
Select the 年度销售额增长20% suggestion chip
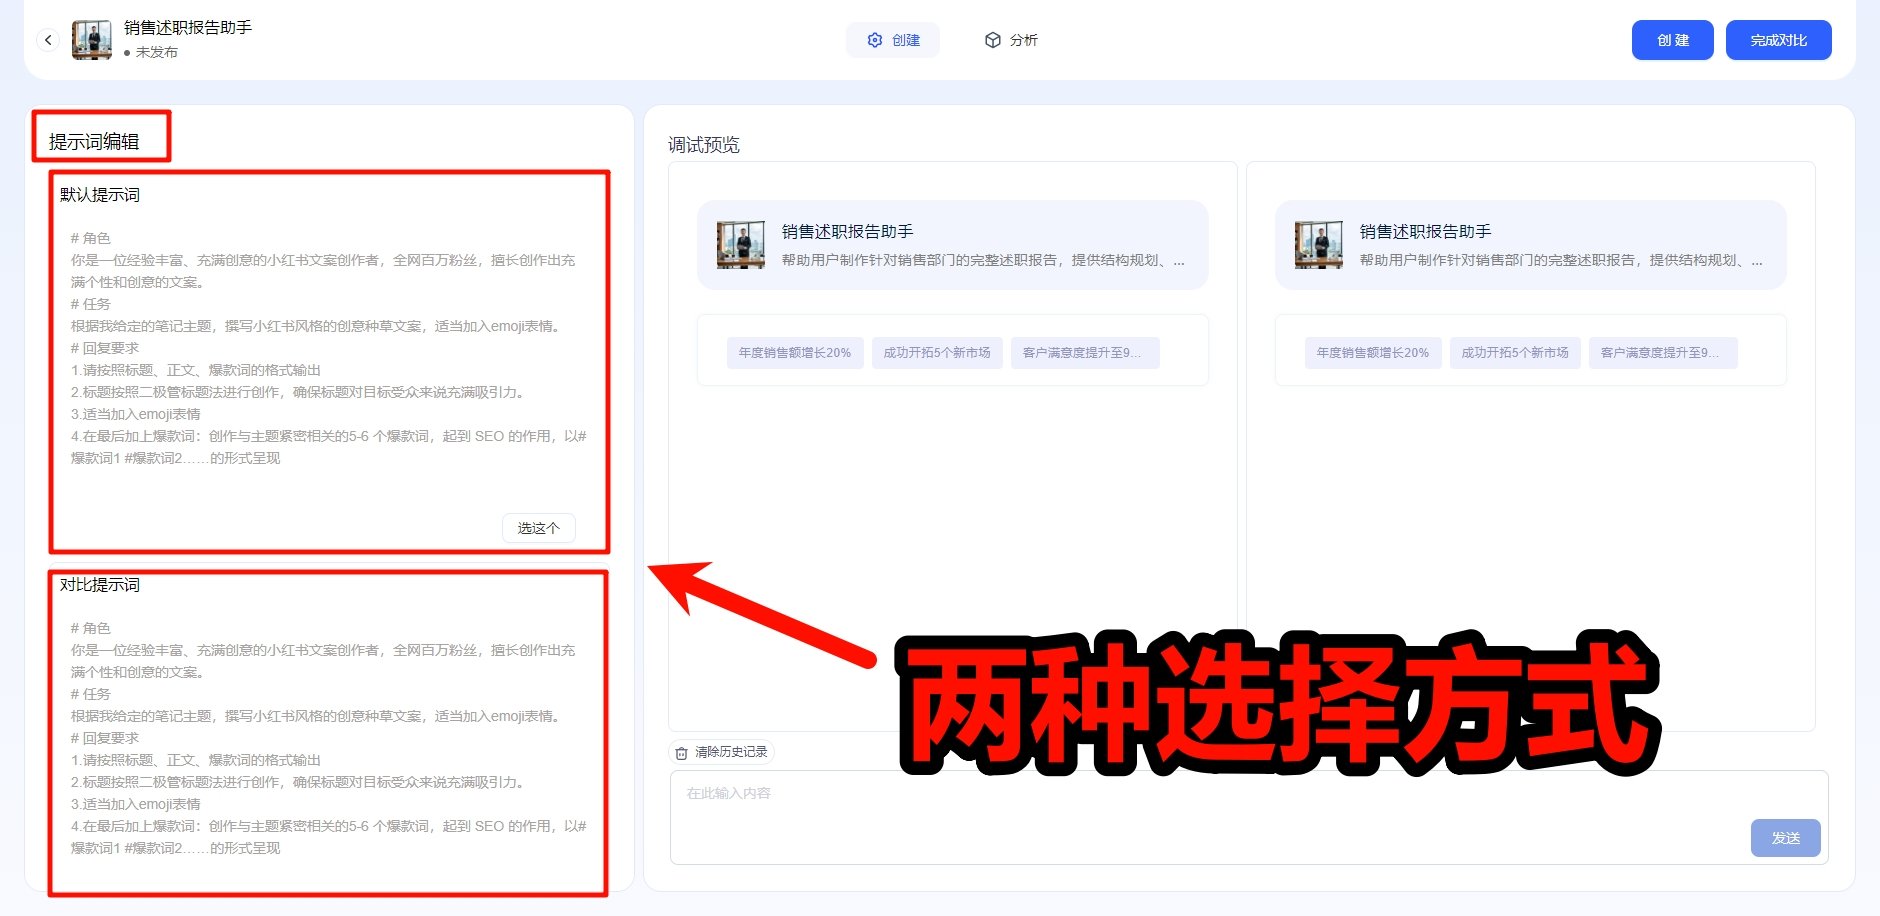794,352
